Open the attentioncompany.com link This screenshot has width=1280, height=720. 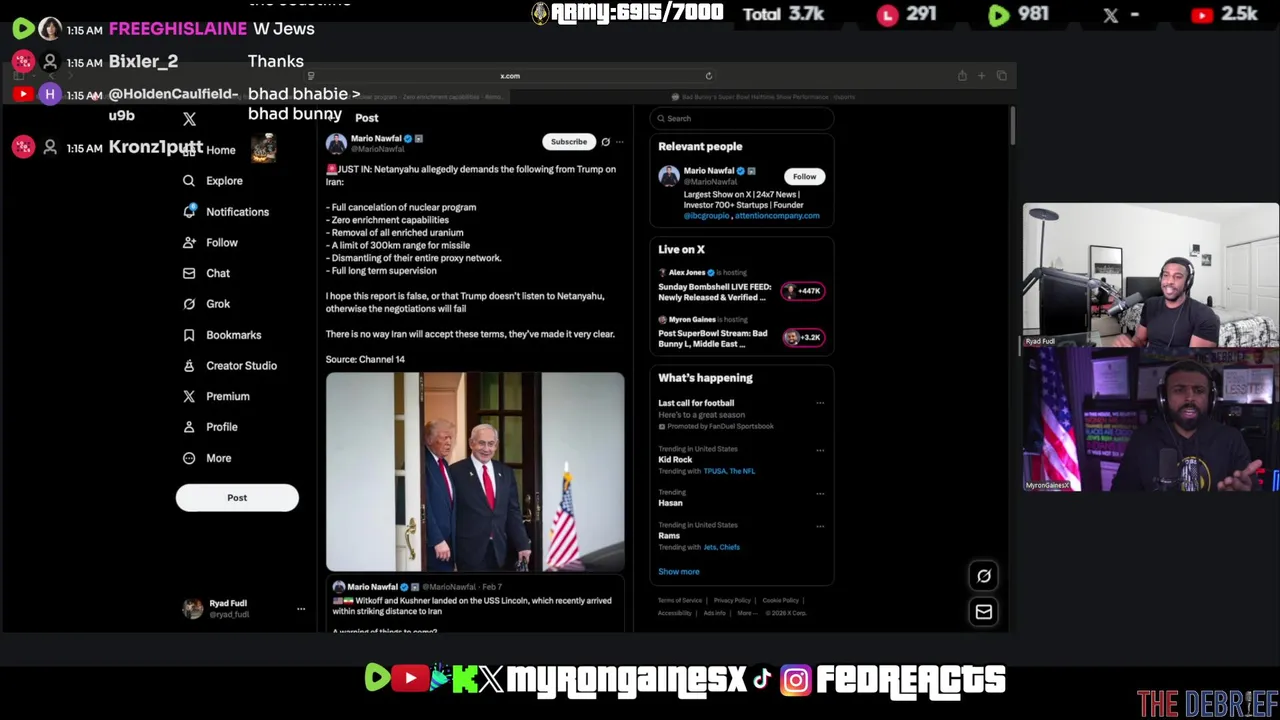(777, 216)
